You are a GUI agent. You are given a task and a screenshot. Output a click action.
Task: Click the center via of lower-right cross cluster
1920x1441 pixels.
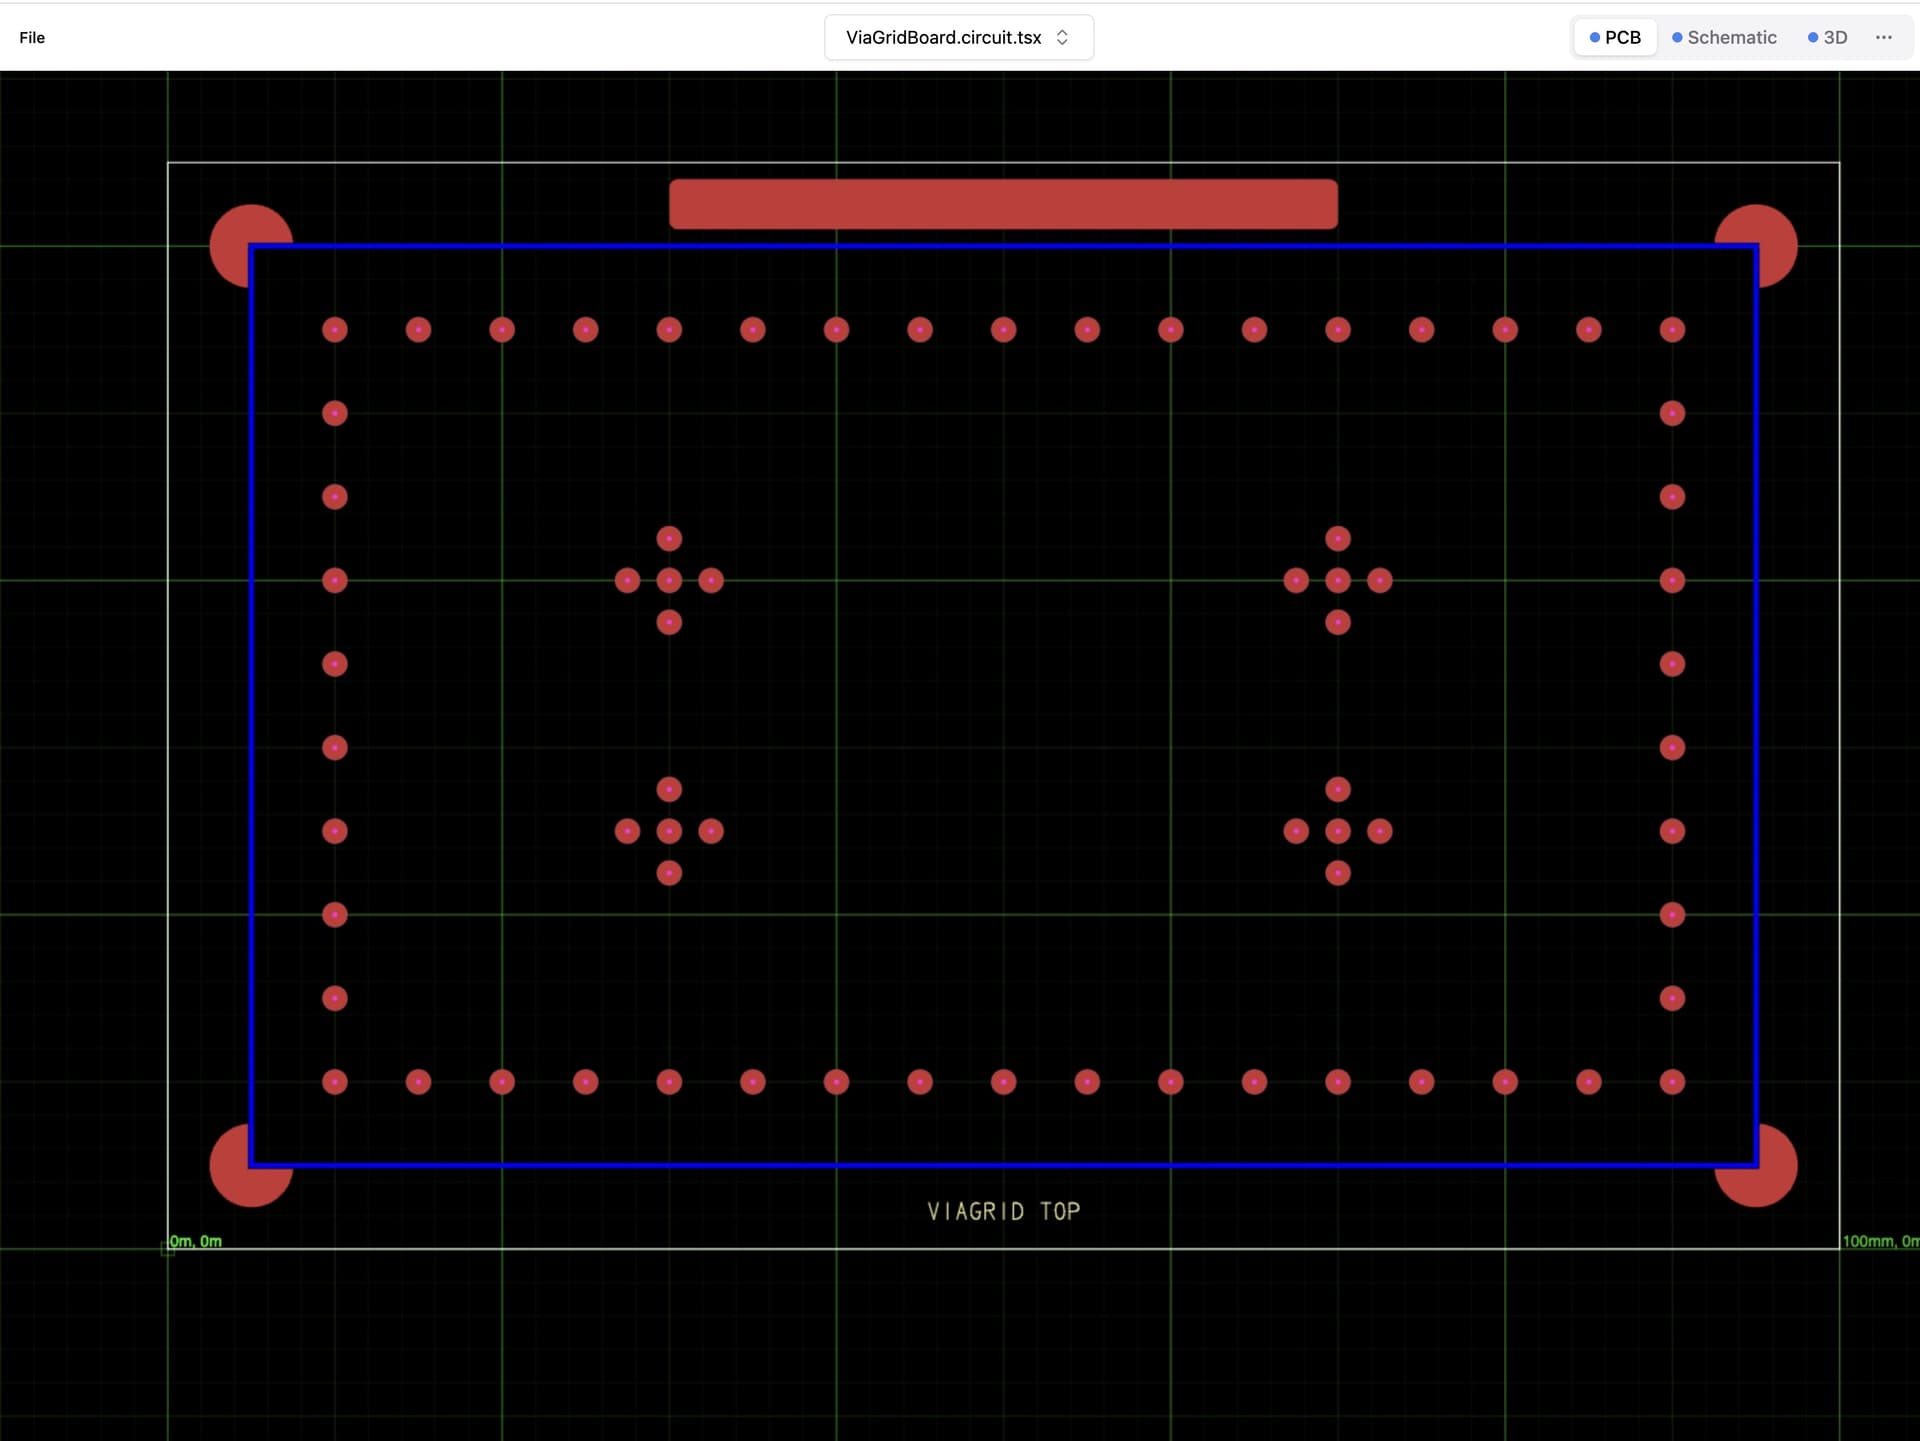click(1338, 831)
